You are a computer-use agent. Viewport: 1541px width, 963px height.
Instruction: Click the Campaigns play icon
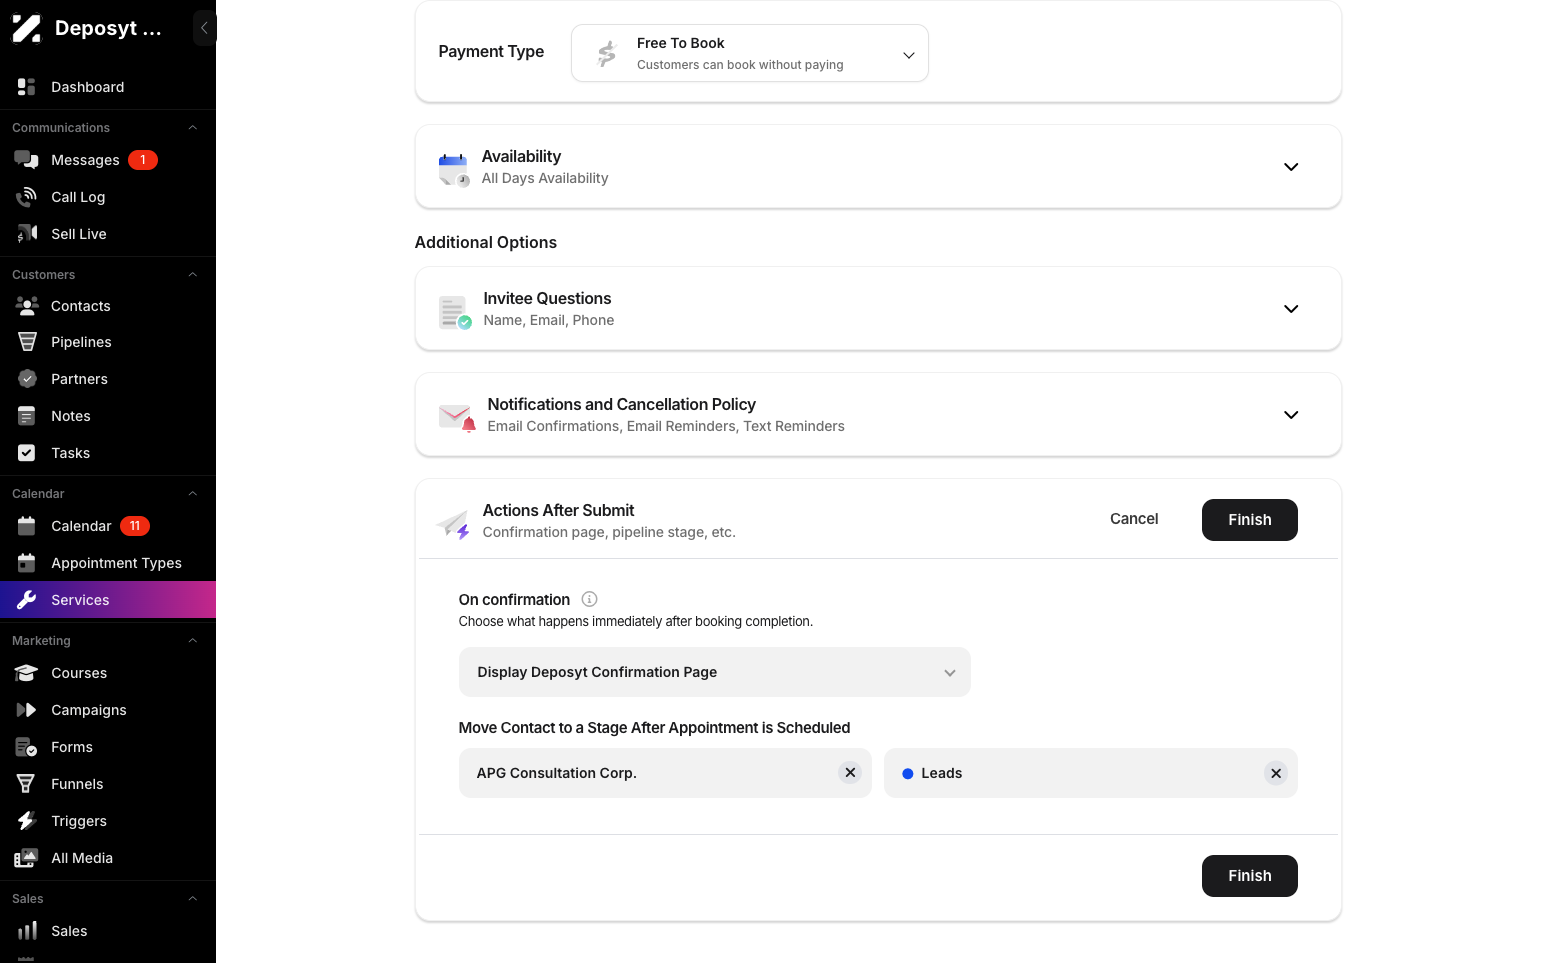[27, 710]
